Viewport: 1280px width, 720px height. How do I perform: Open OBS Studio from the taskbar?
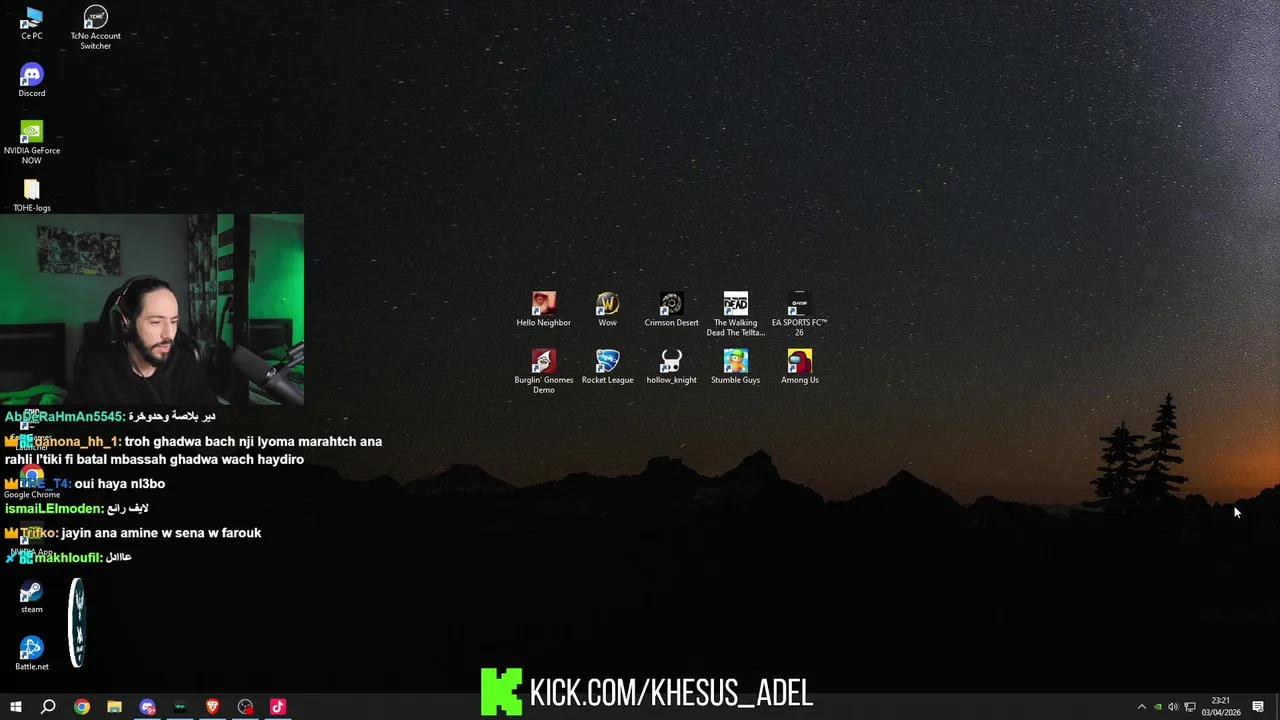coord(245,707)
